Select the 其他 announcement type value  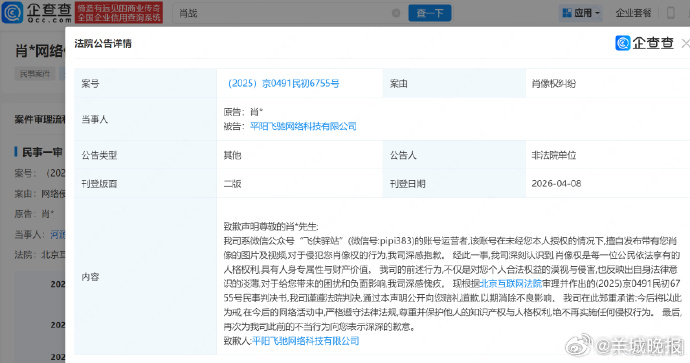click(232, 155)
